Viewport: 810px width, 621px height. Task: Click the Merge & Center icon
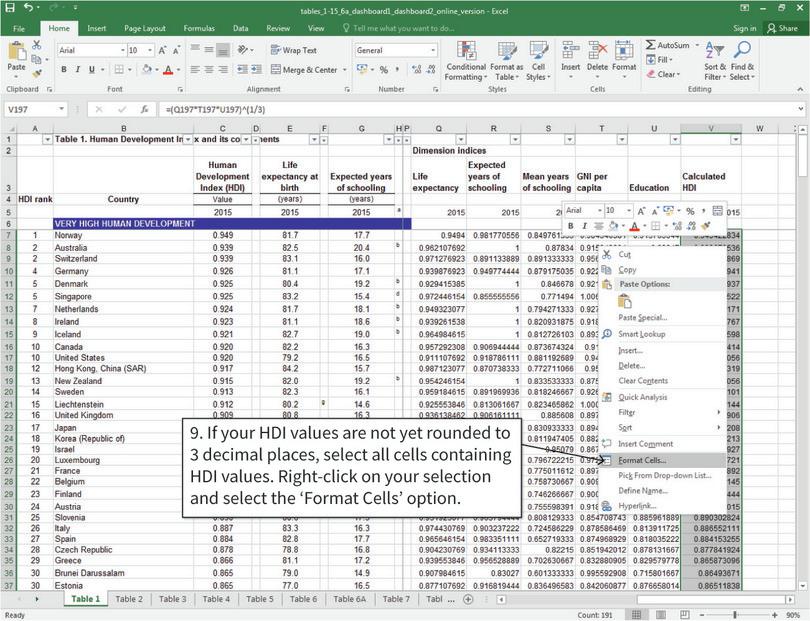(305, 69)
